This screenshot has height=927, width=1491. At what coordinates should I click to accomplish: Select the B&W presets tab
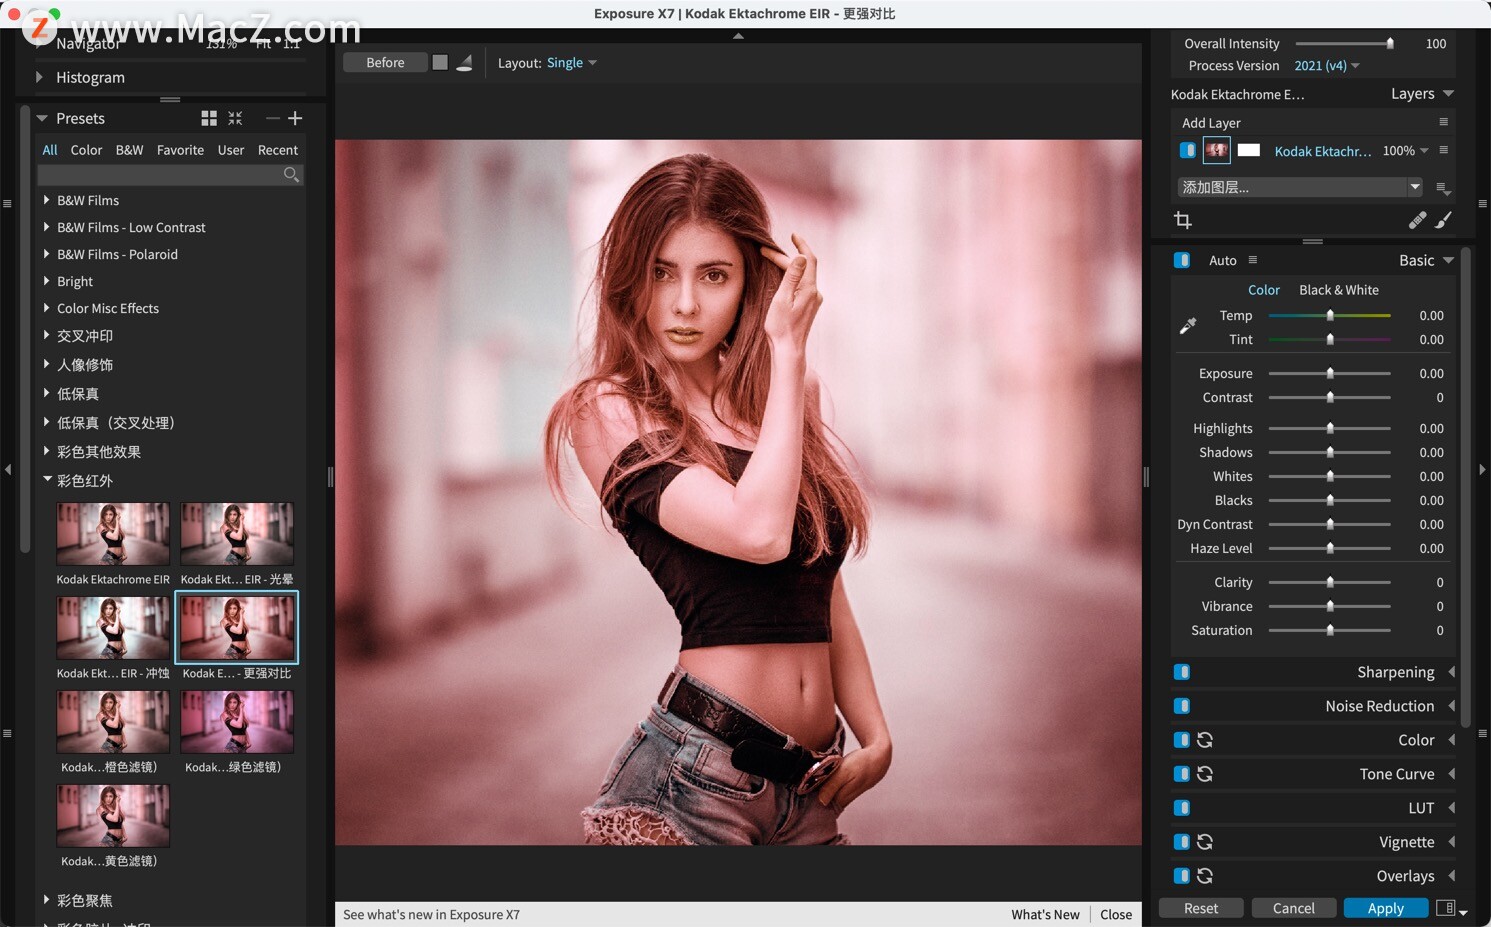point(130,150)
